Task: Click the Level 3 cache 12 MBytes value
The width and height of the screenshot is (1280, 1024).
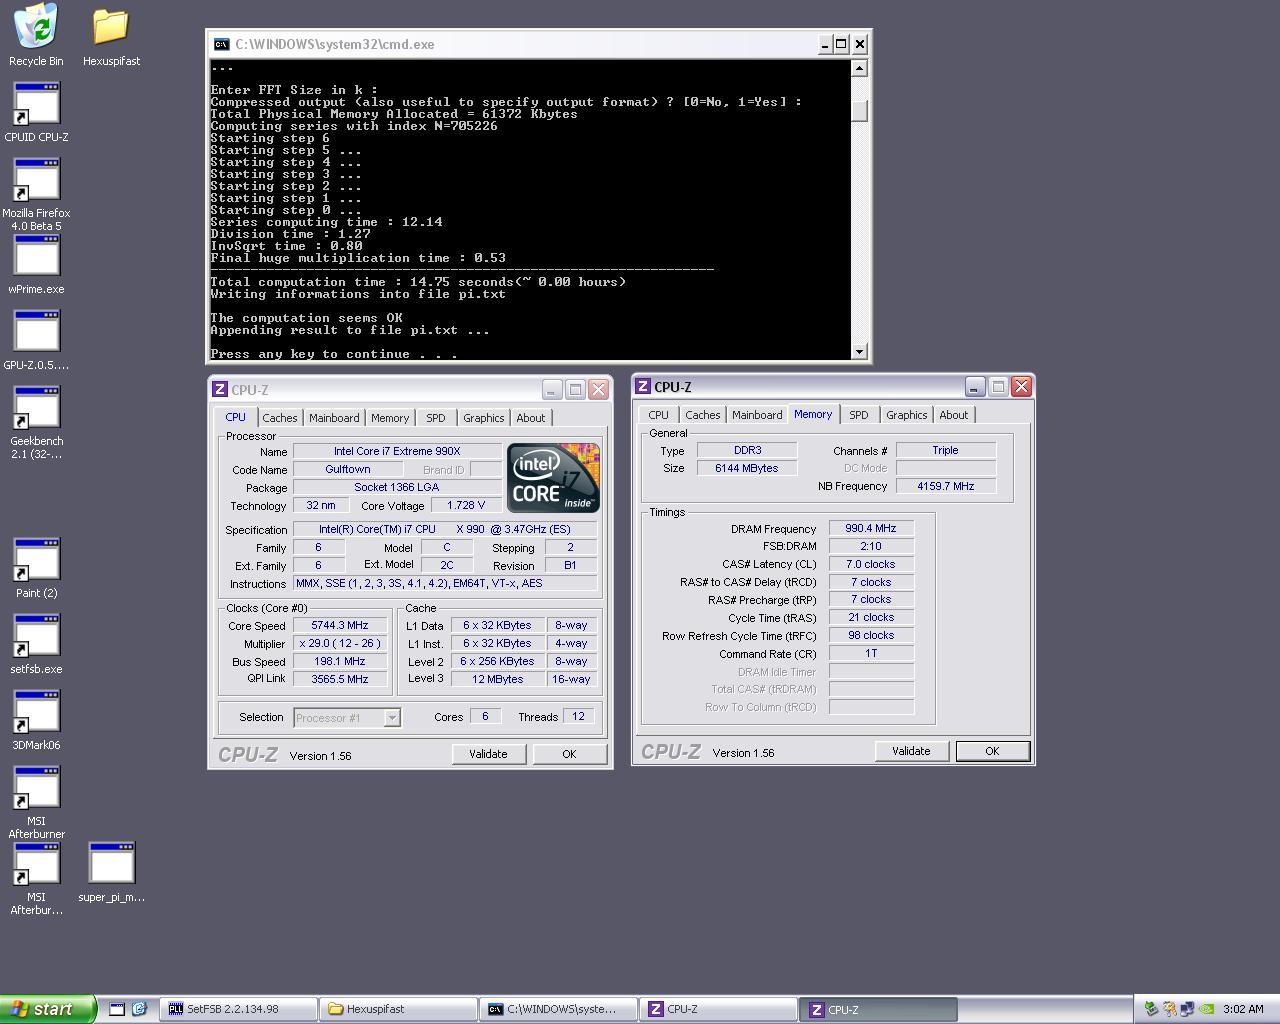Action: tap(497, 679)
